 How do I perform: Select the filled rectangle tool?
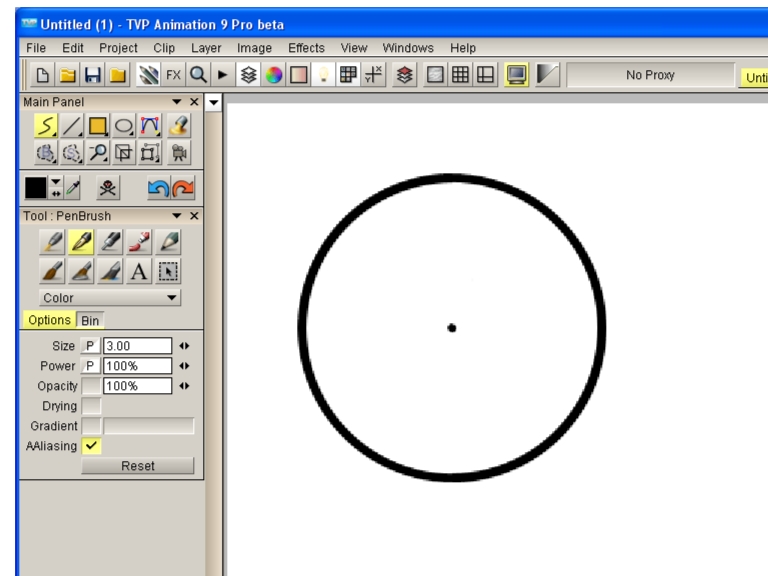tap(97, 126)
